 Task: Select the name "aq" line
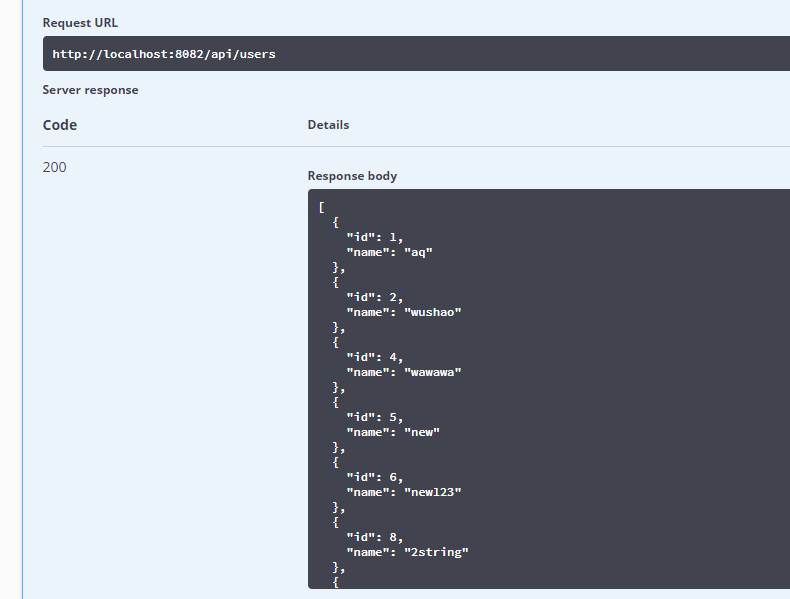(389, 253)
